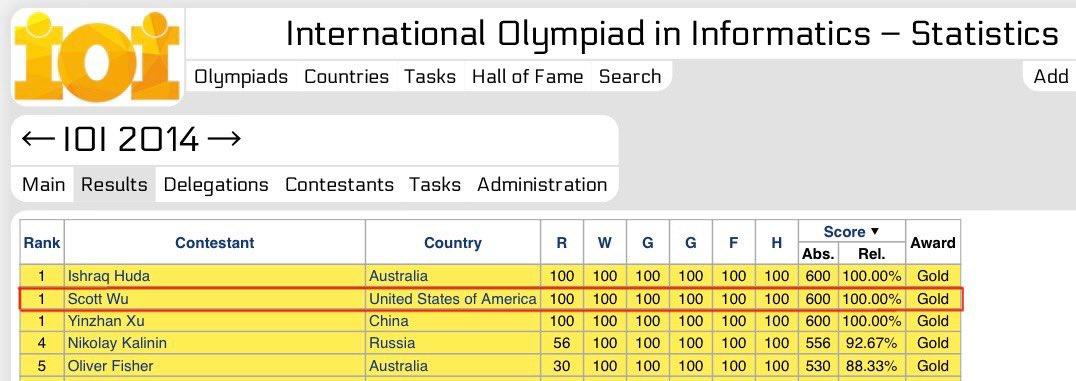Open the Countries menu
The height and width of the screenshot is (381, 1076).
click(x=347, y=76)
